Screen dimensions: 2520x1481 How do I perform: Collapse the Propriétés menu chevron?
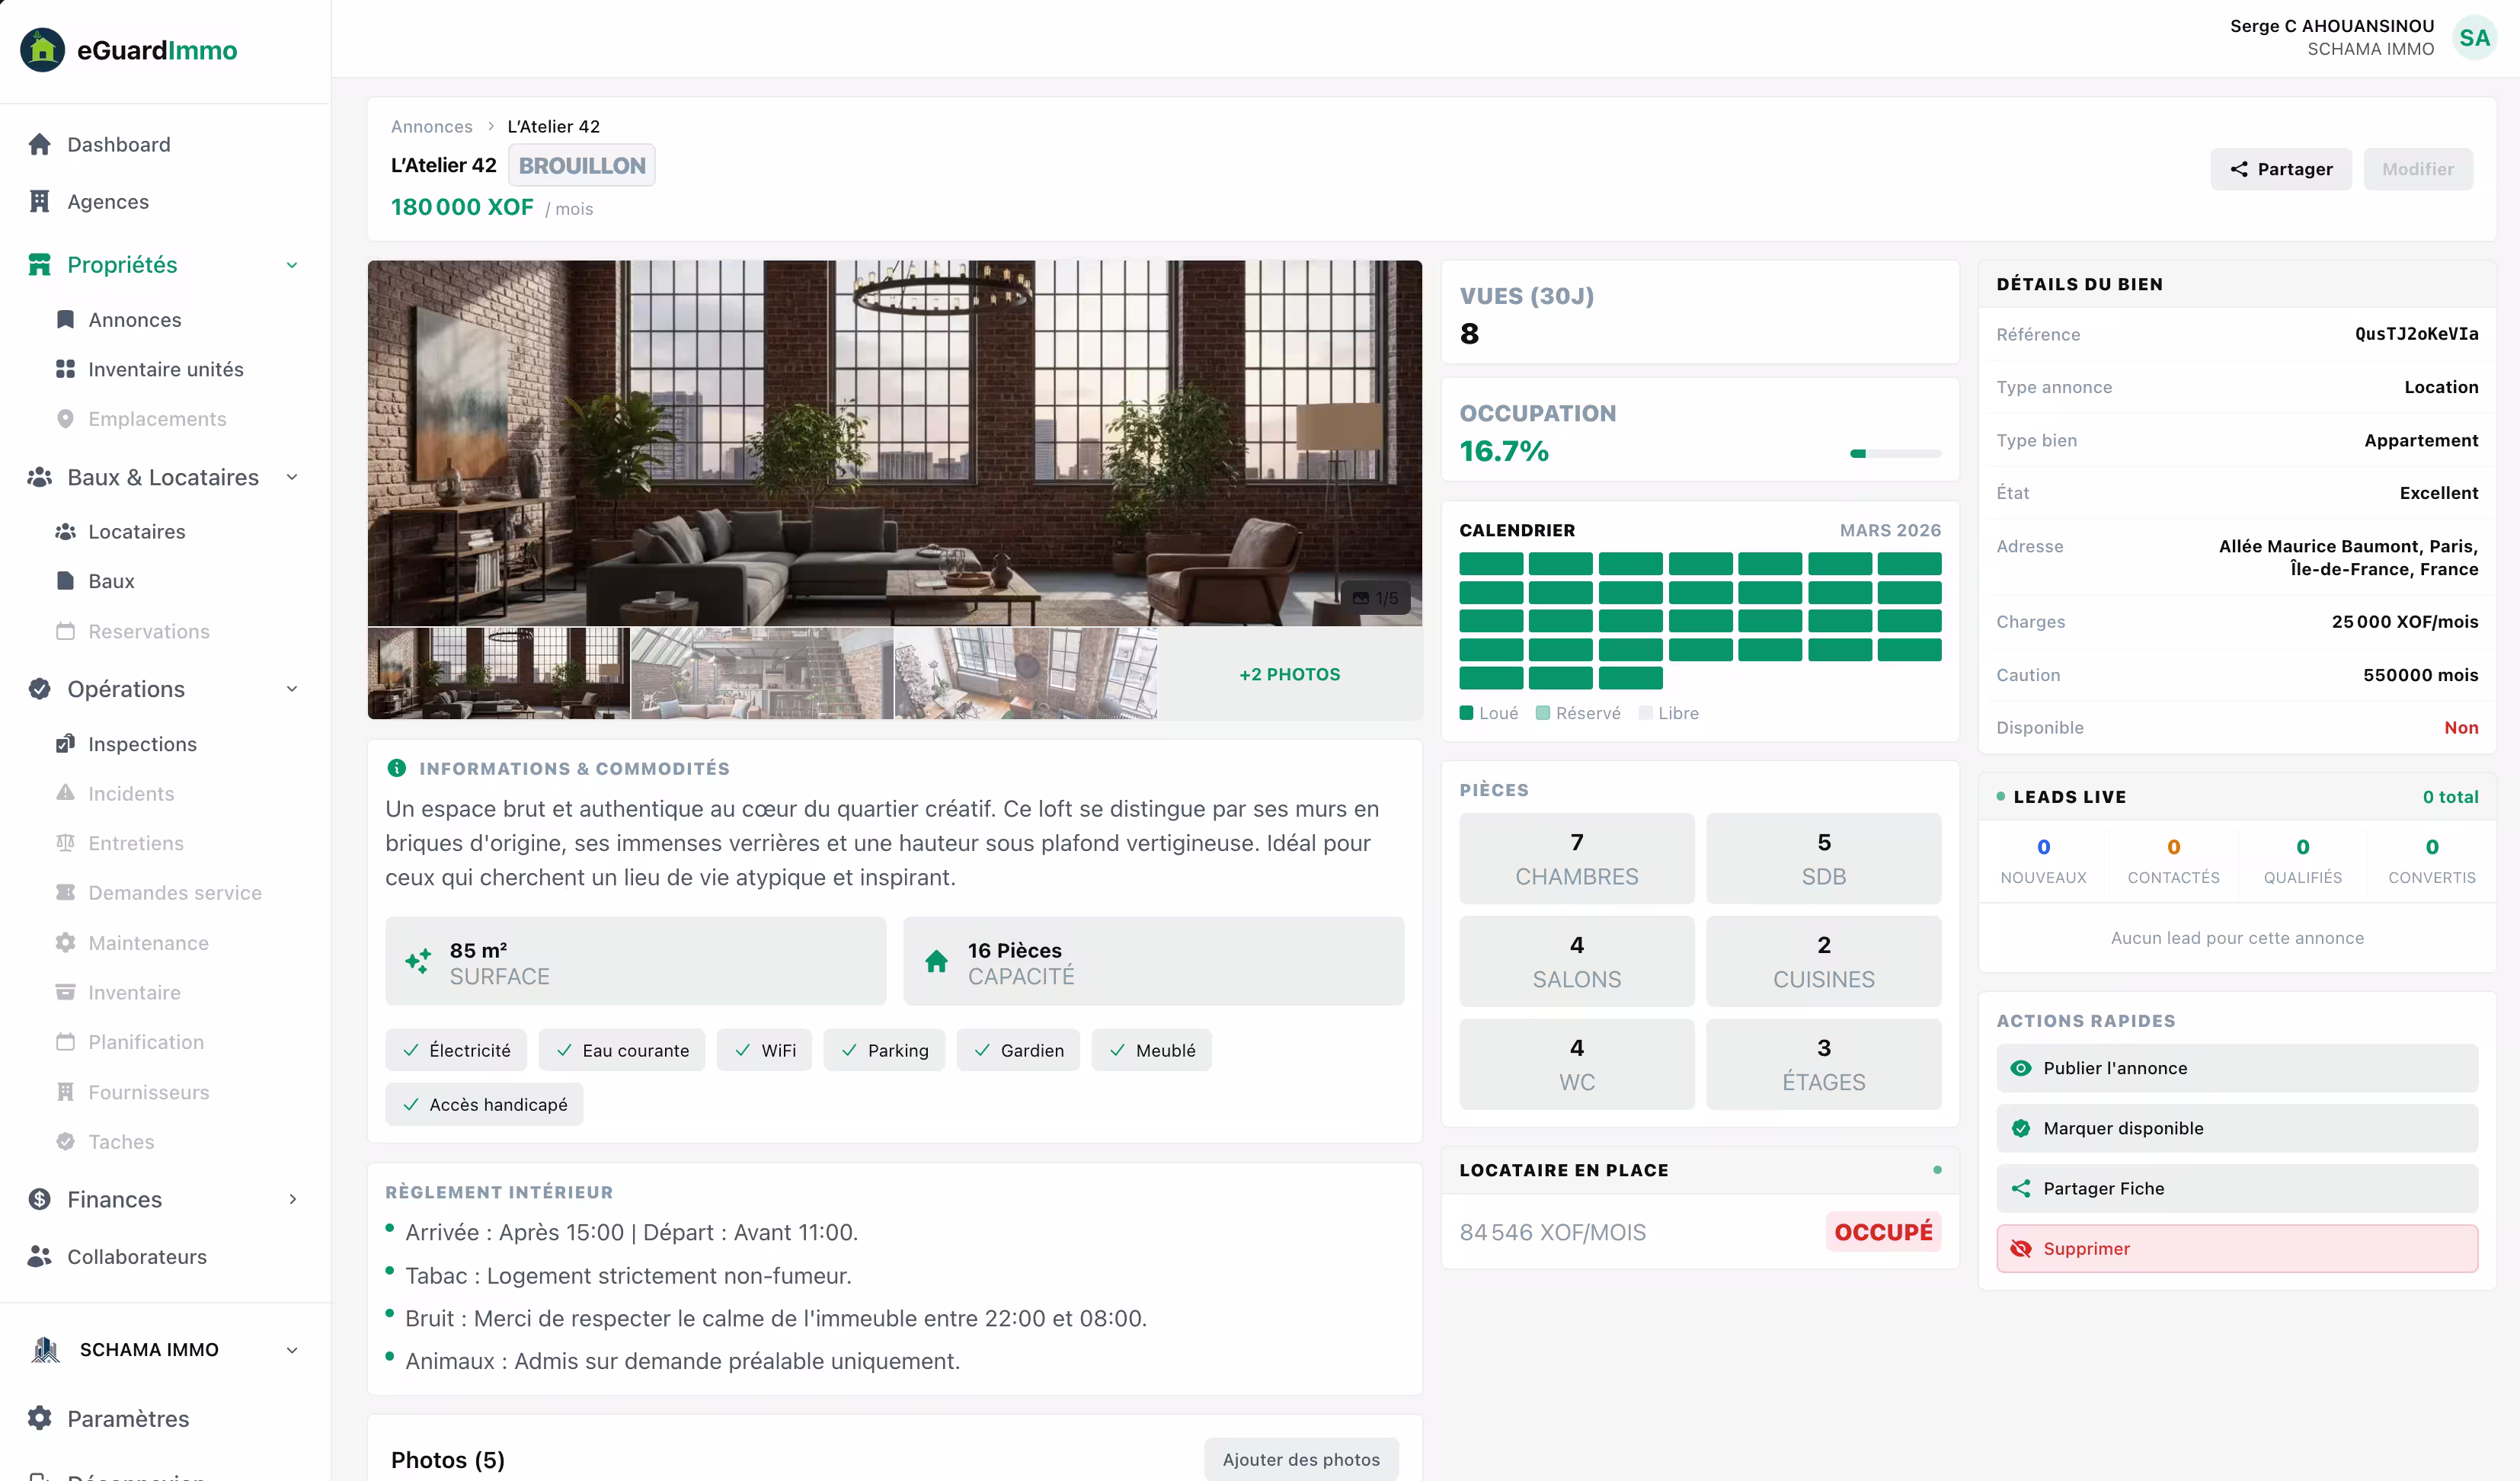click(x=292, y=265)
